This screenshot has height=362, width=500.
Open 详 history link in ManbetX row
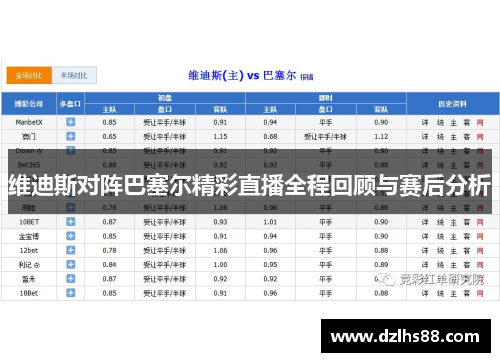425,123
